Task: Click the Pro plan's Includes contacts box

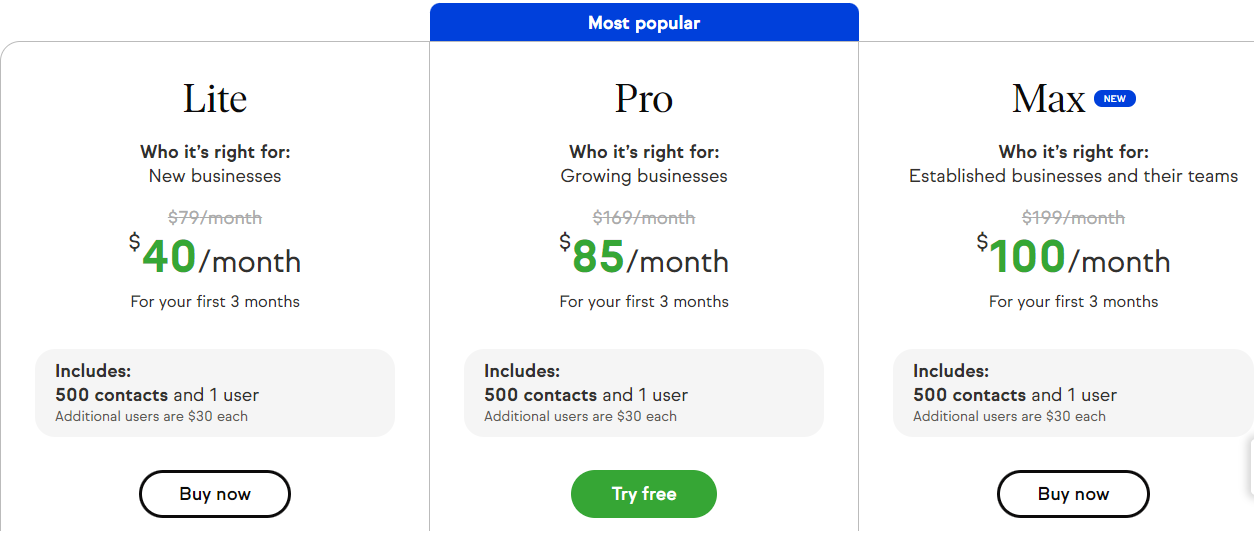Action: [644, 393]
